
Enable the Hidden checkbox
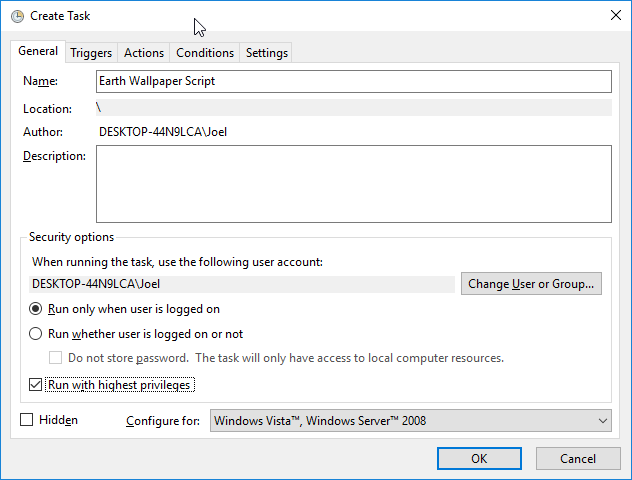click(x=27, y=421)
